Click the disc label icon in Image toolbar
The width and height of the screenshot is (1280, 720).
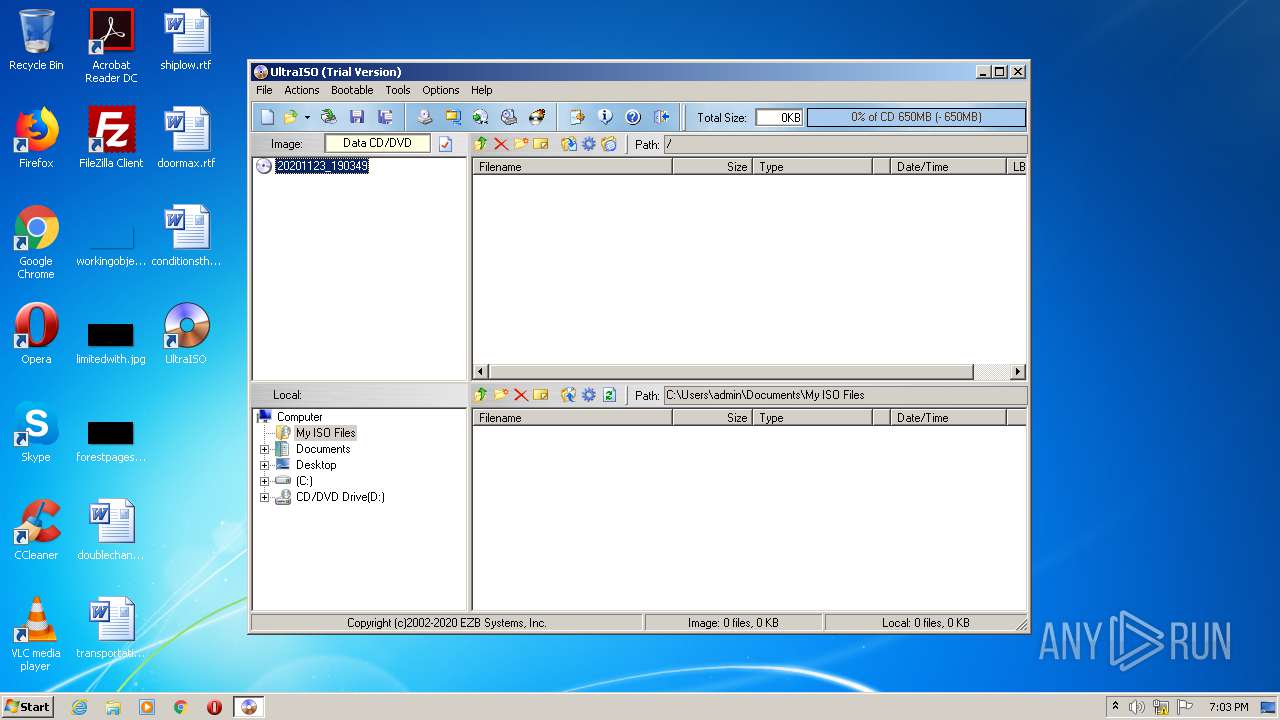(609, 144)
